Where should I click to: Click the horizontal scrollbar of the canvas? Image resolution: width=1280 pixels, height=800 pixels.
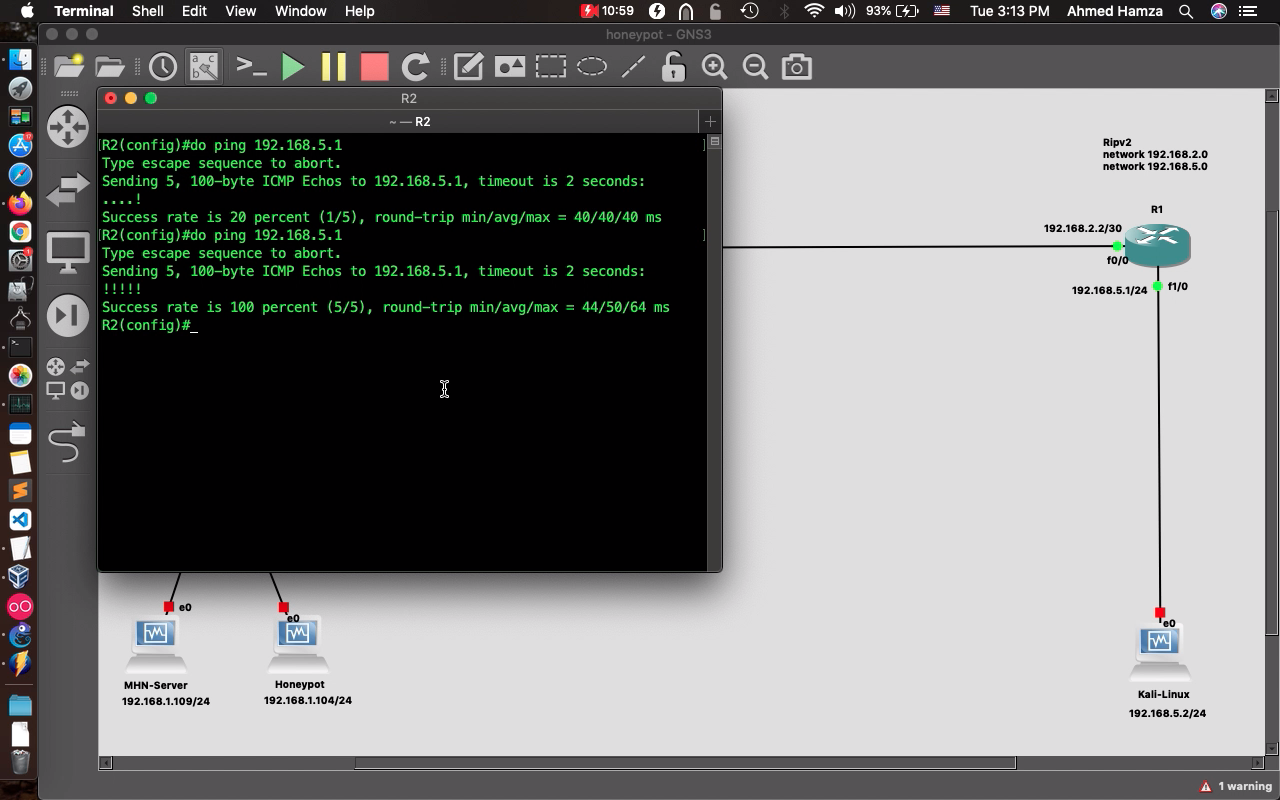[x=685, y=763]
